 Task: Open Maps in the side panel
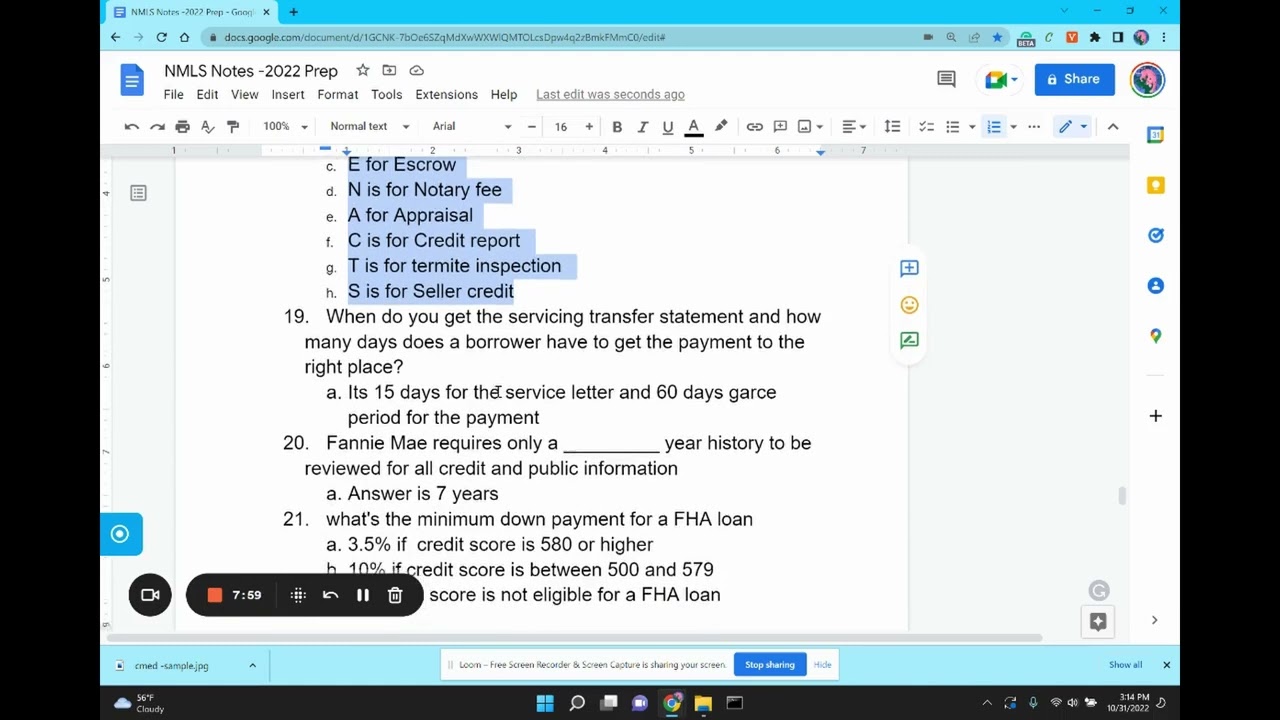(1156, 336)
